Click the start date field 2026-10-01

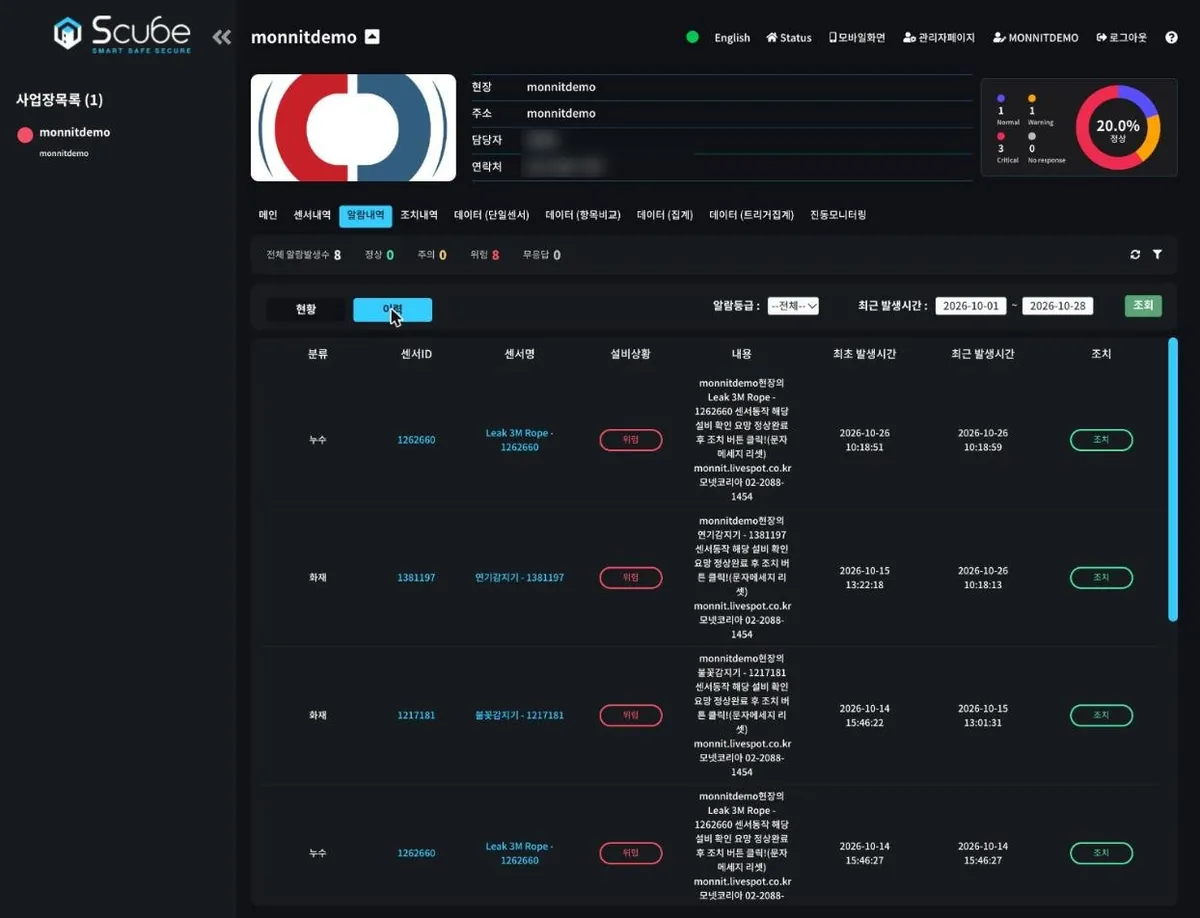(971, 306)
